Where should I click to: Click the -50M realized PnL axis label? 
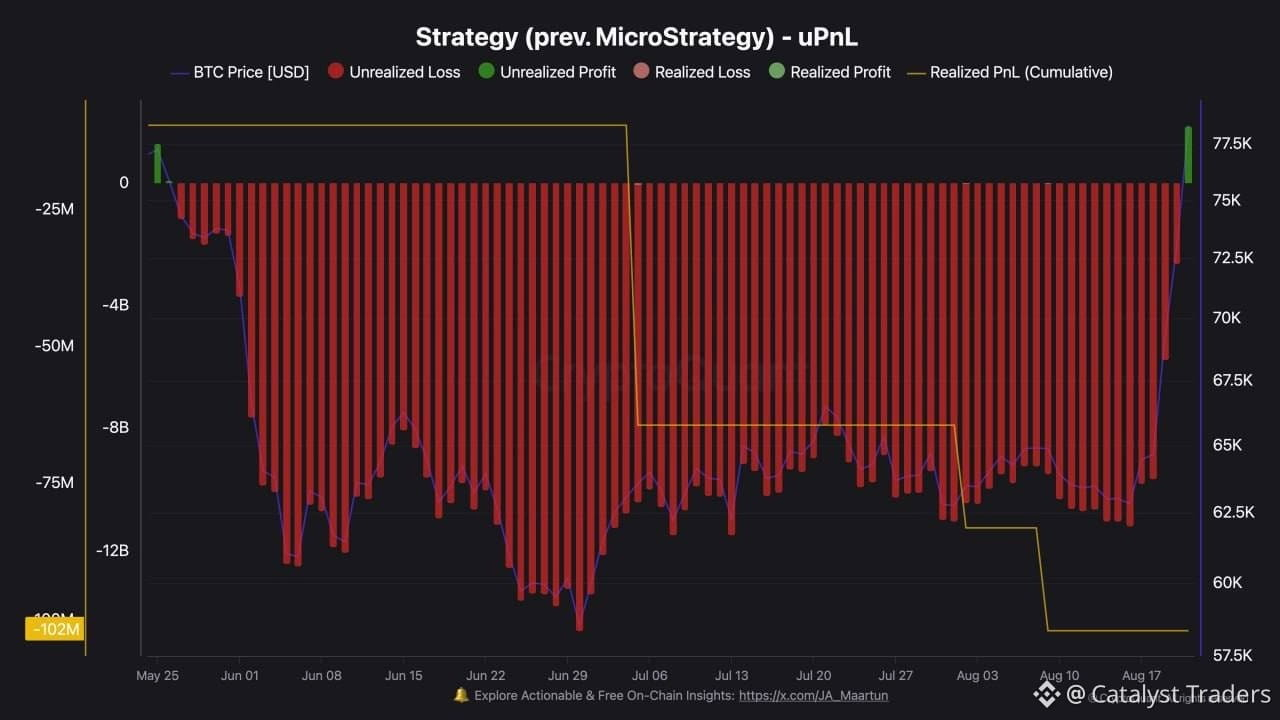click(x=54, y=346)
